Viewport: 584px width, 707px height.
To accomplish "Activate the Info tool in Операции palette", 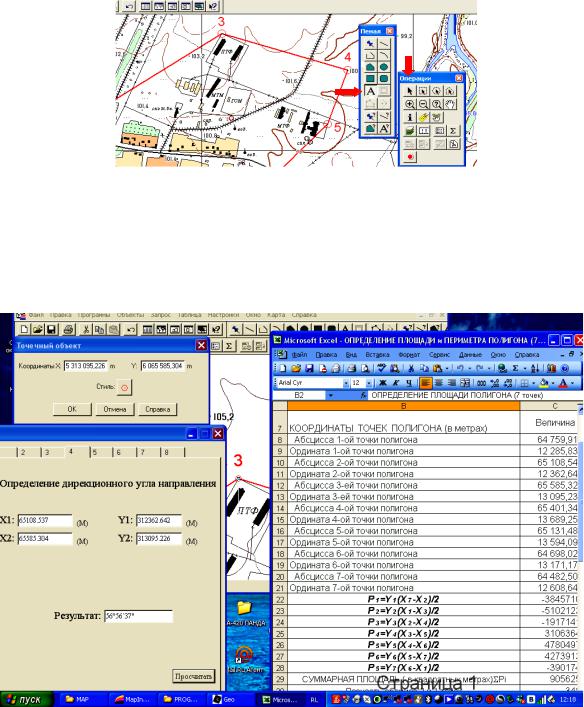I will point(409,117).
